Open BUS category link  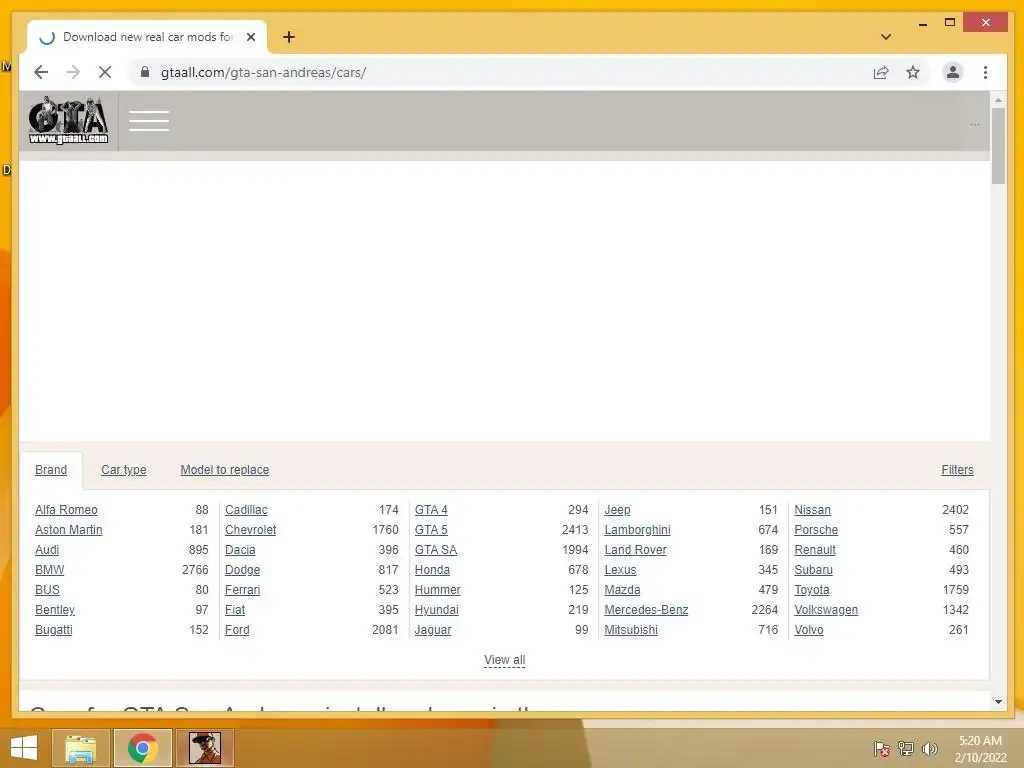(47, 590)
